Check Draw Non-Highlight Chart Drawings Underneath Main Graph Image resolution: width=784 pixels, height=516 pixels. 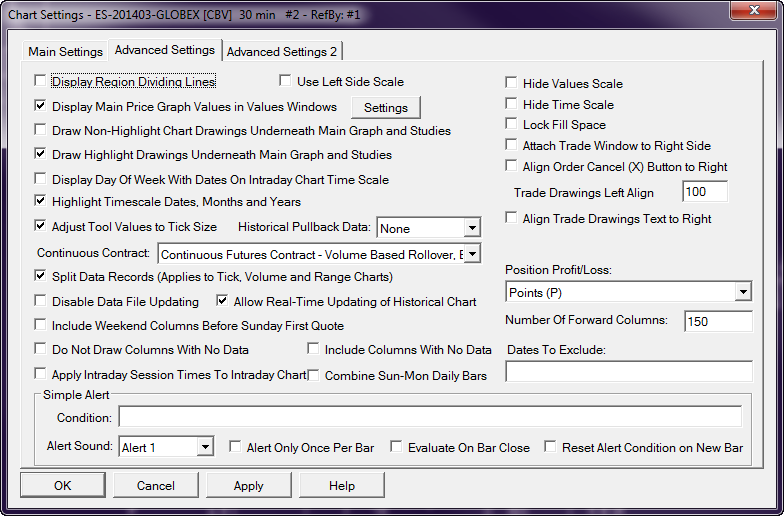[40, 130]
